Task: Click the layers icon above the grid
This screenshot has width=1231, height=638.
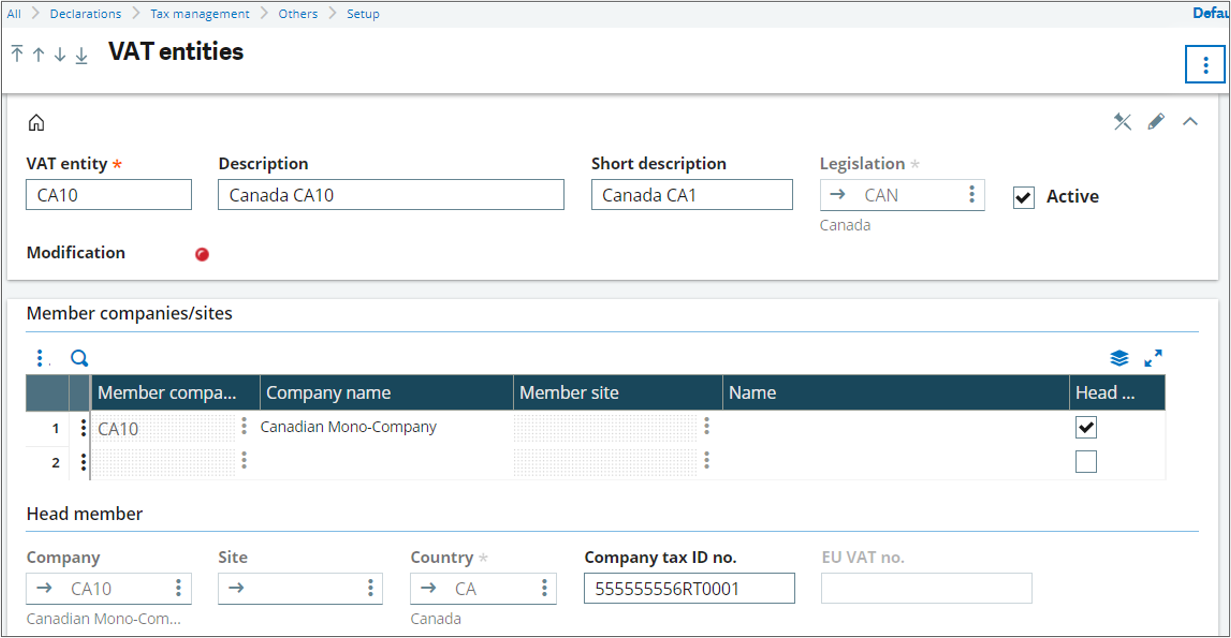Action: pos(1119,358)
